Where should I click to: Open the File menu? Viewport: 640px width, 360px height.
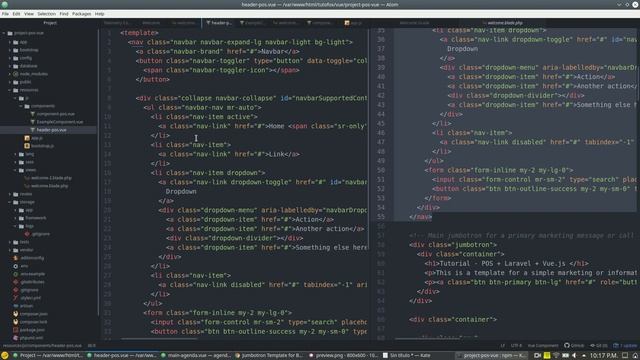click(x=5, y=13)
